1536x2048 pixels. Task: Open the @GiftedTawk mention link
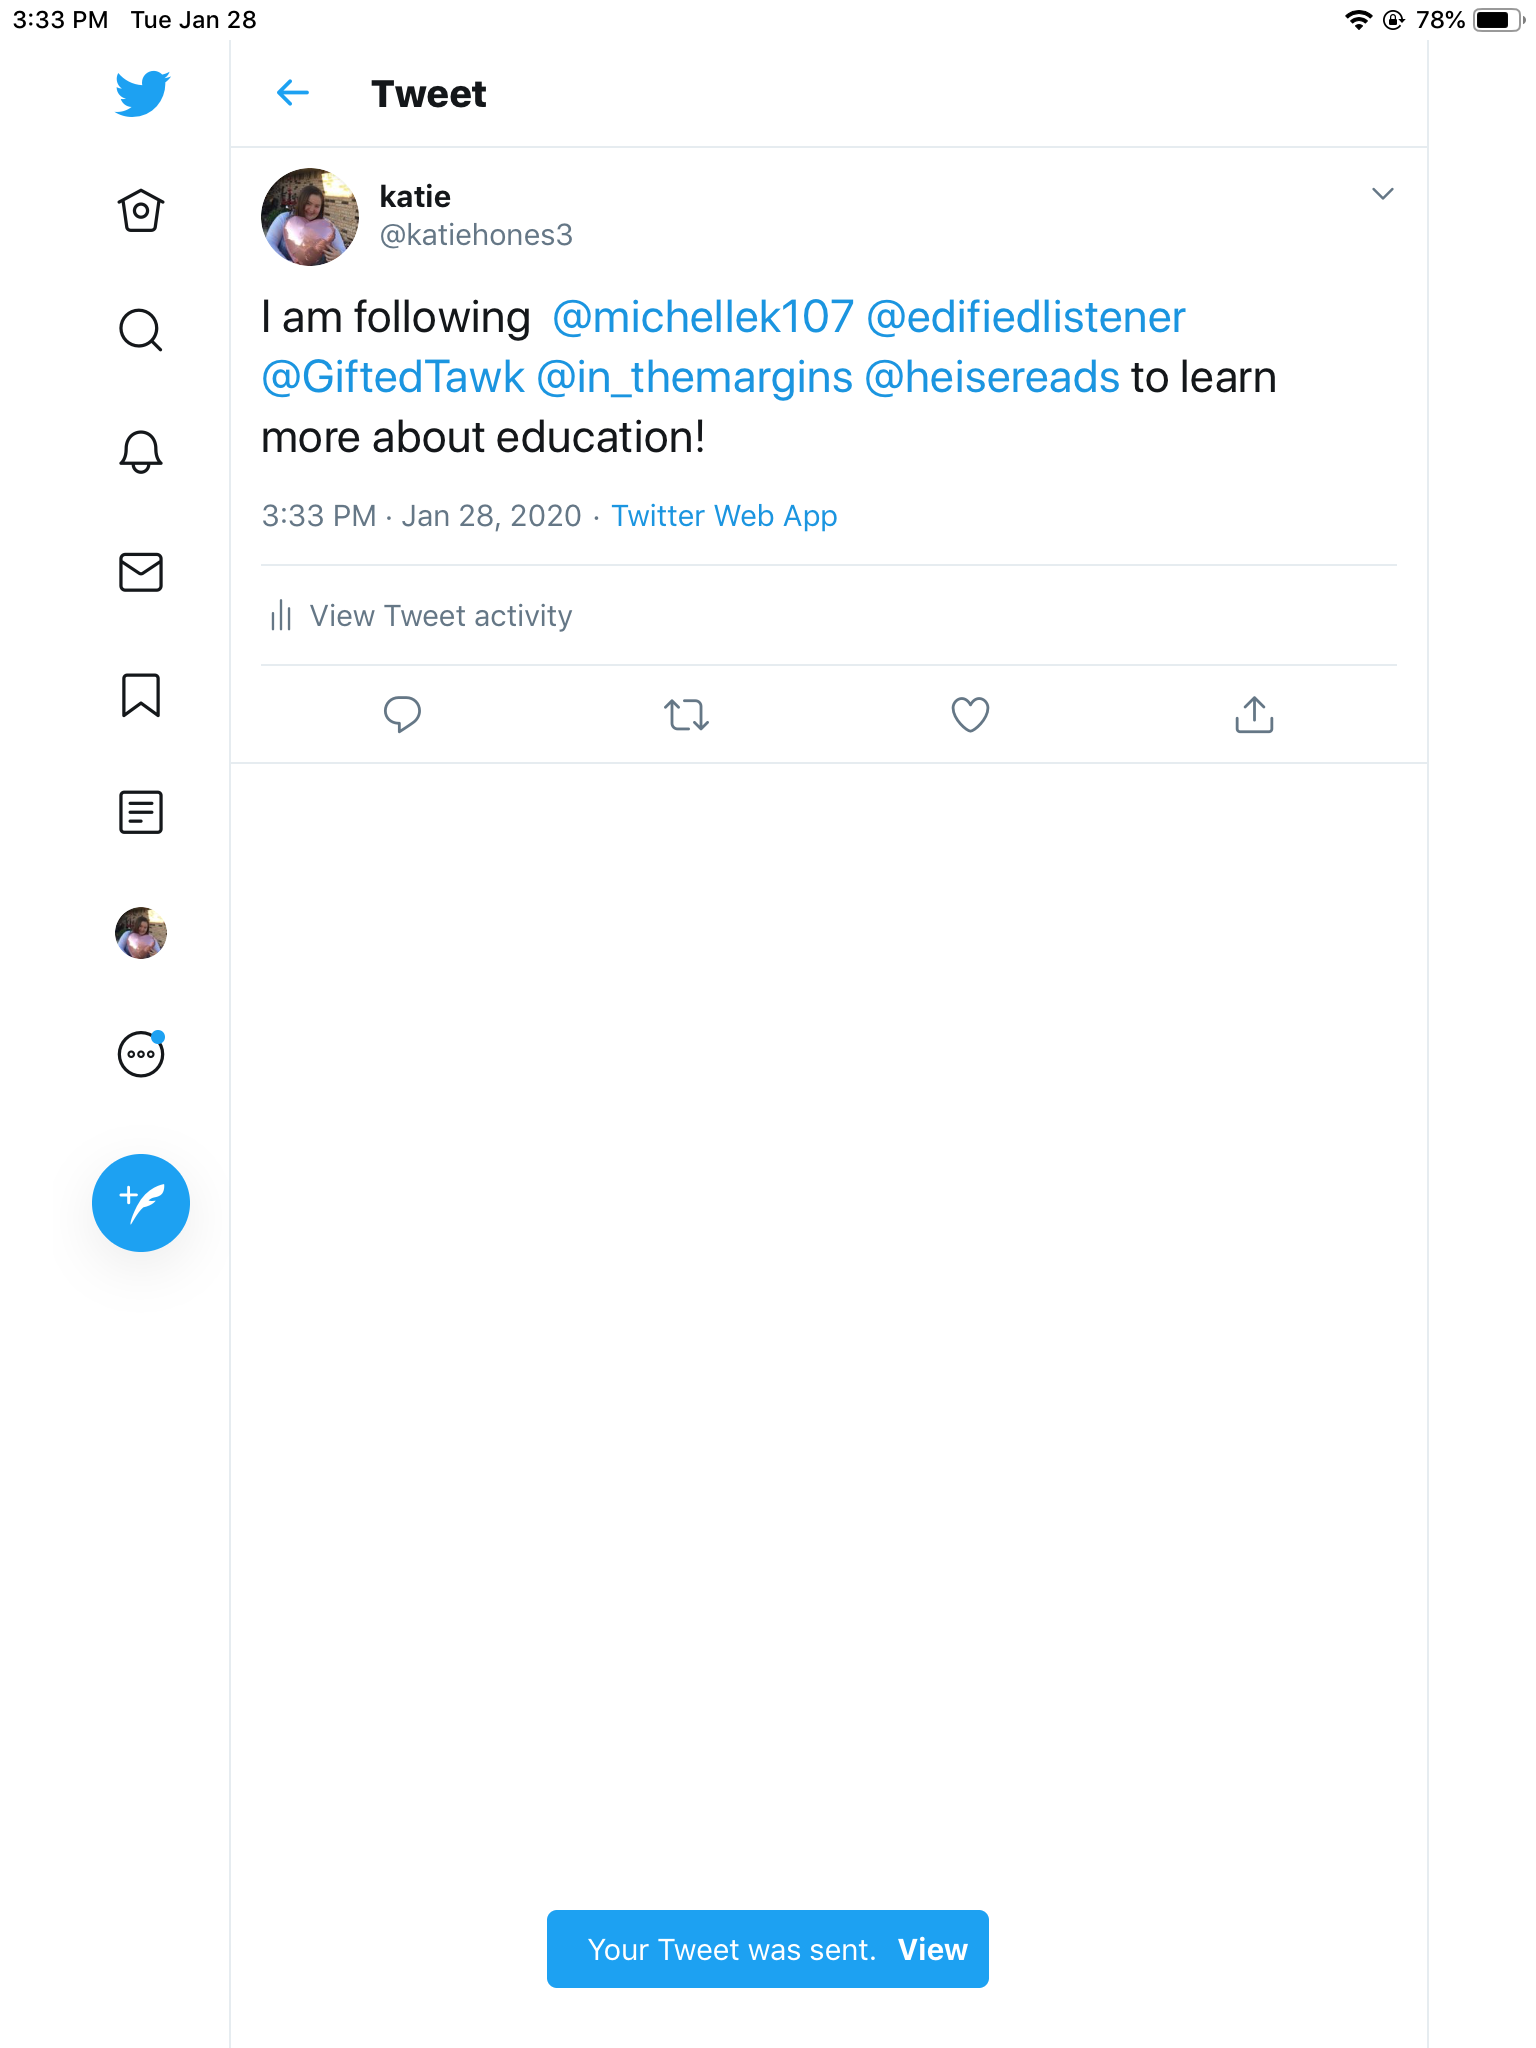393,378
